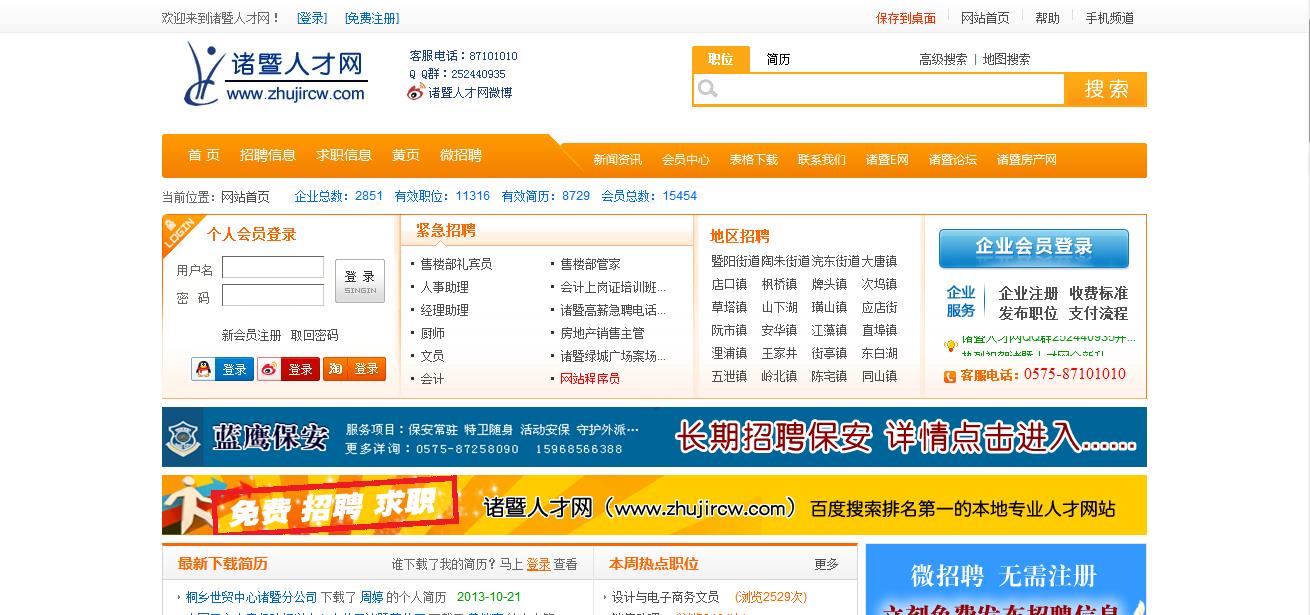Open the 售楼部礼宾员 job listing
The height and width of the screenshot is (615, 1310).
tap(456, 264)
